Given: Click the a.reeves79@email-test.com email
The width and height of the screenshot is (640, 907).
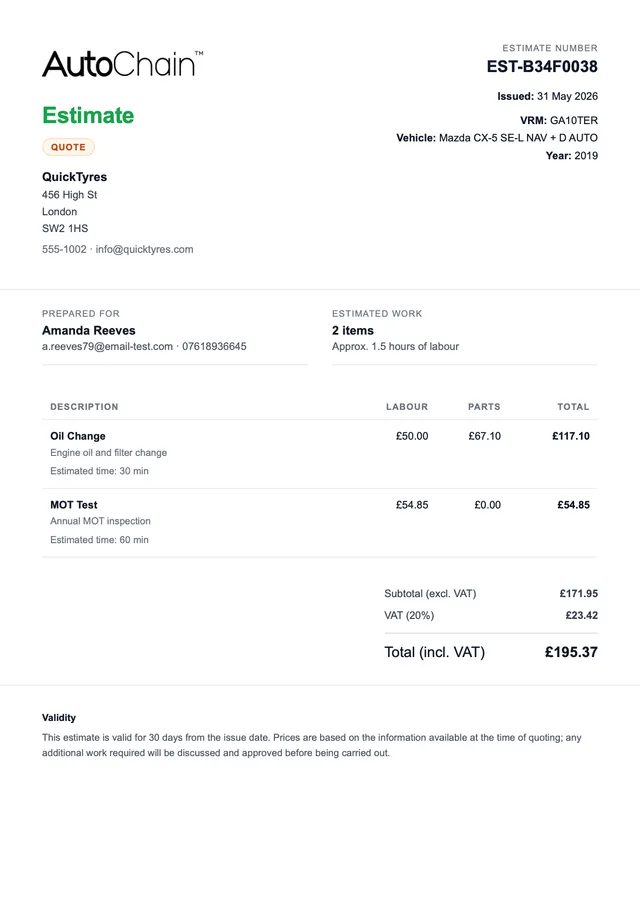Looking at the screenshot, I should [107, 346].
